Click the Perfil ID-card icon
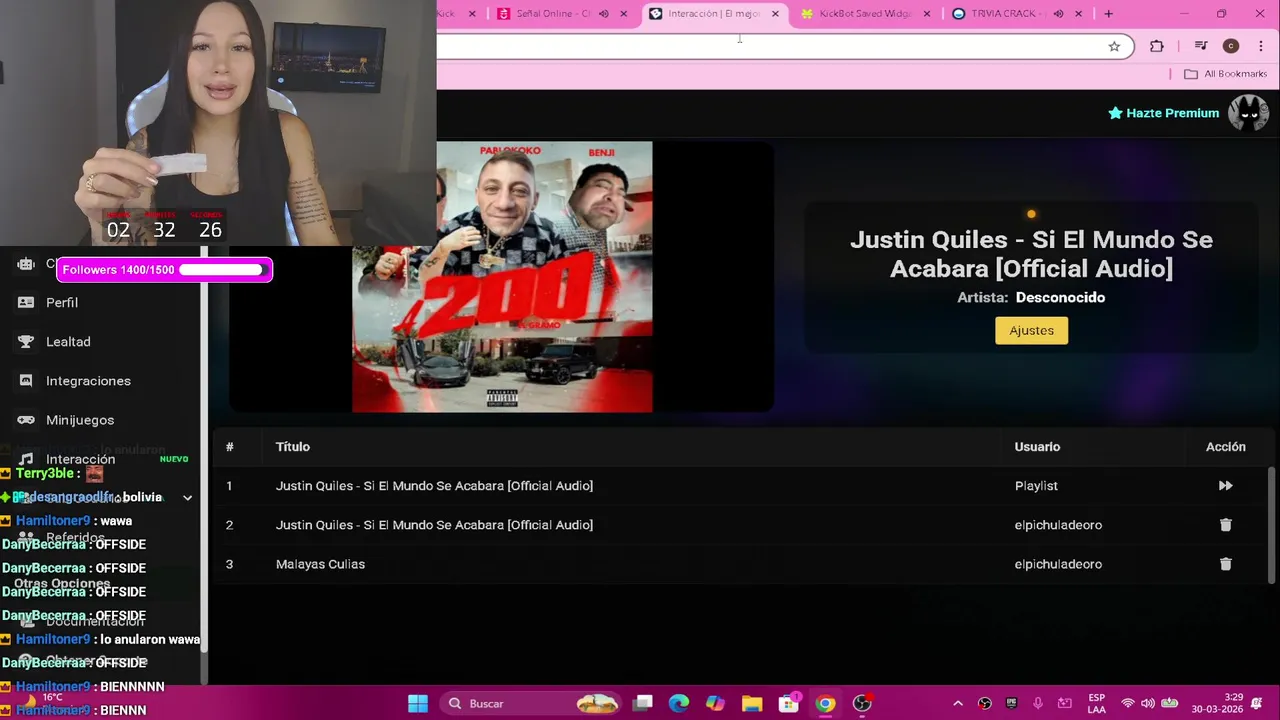This screenshot has height=720, width=1280. [x=26, y=302]
